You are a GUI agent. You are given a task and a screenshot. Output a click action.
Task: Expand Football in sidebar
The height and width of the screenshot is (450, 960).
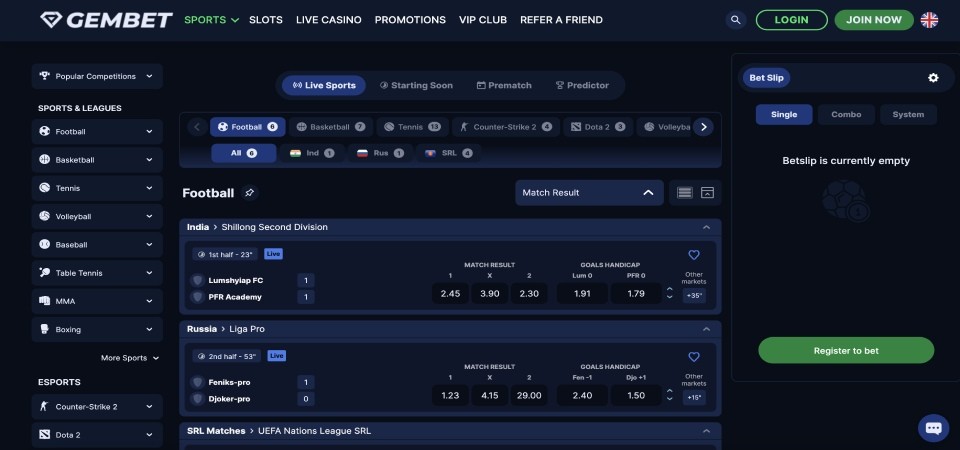point(97,132)
